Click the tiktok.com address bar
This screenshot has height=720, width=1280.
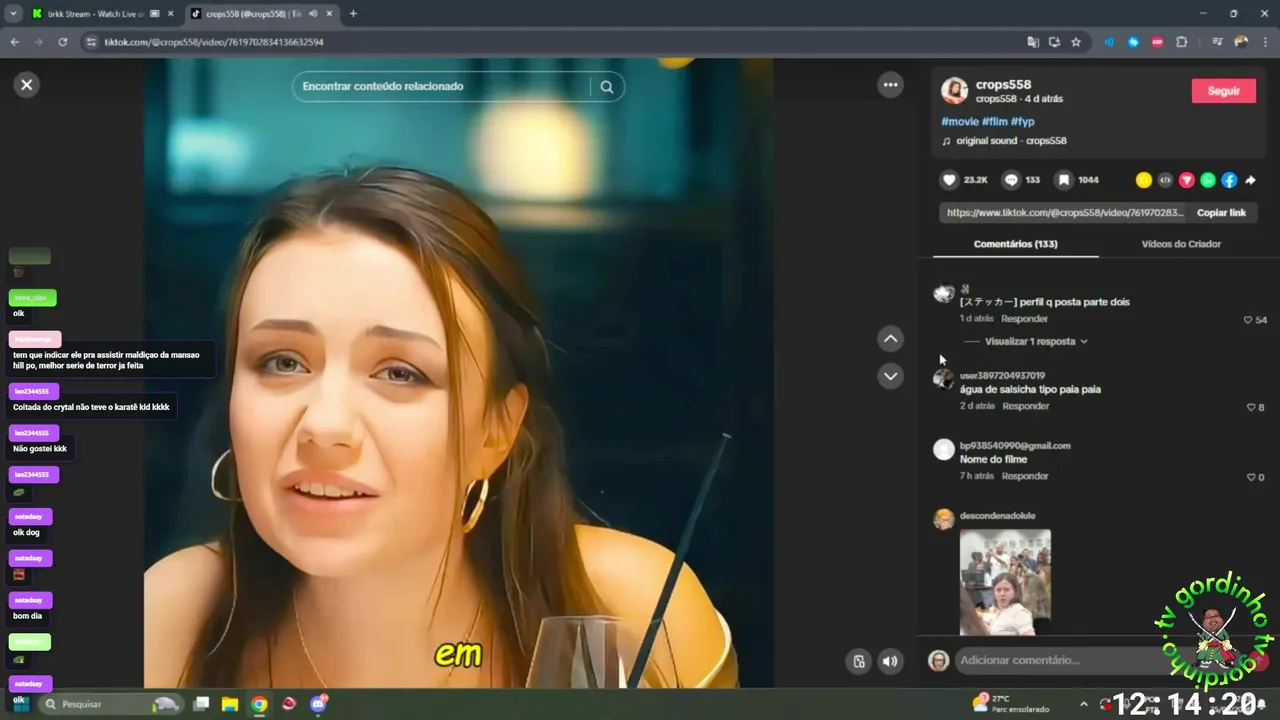(550, 42)
